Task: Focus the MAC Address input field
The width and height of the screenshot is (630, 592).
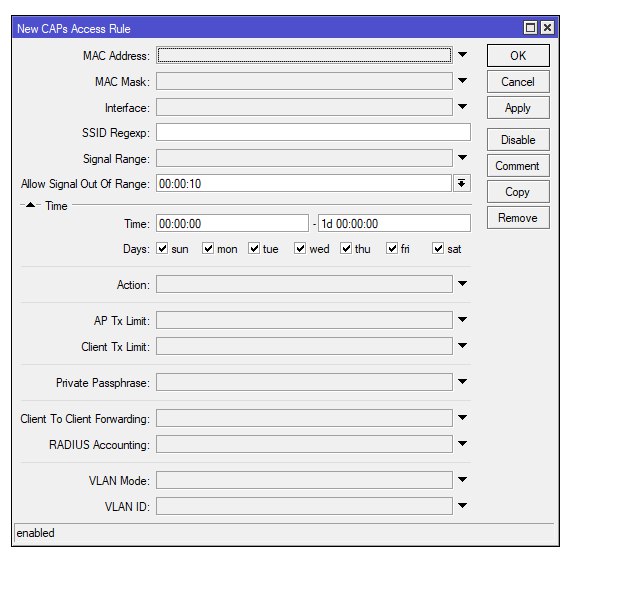Action: [x=304, y=55]
